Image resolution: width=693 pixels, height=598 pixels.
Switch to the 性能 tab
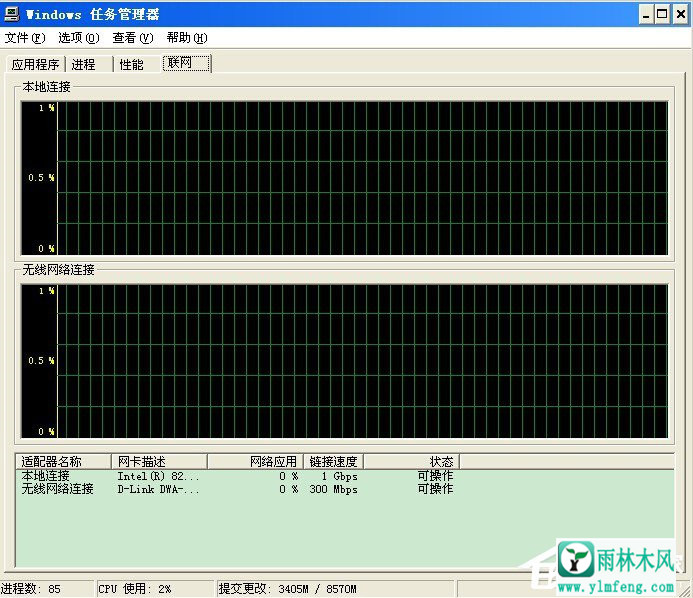click(x=136, y=65)
